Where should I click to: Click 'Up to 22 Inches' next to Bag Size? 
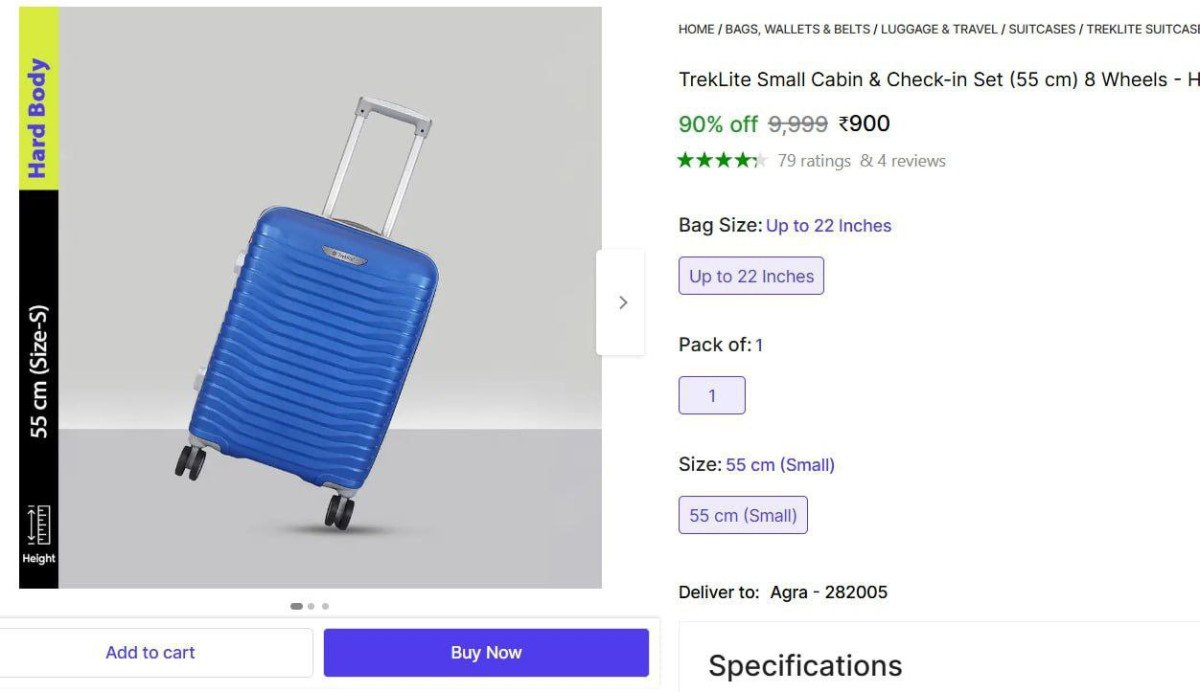pos(829,225)
